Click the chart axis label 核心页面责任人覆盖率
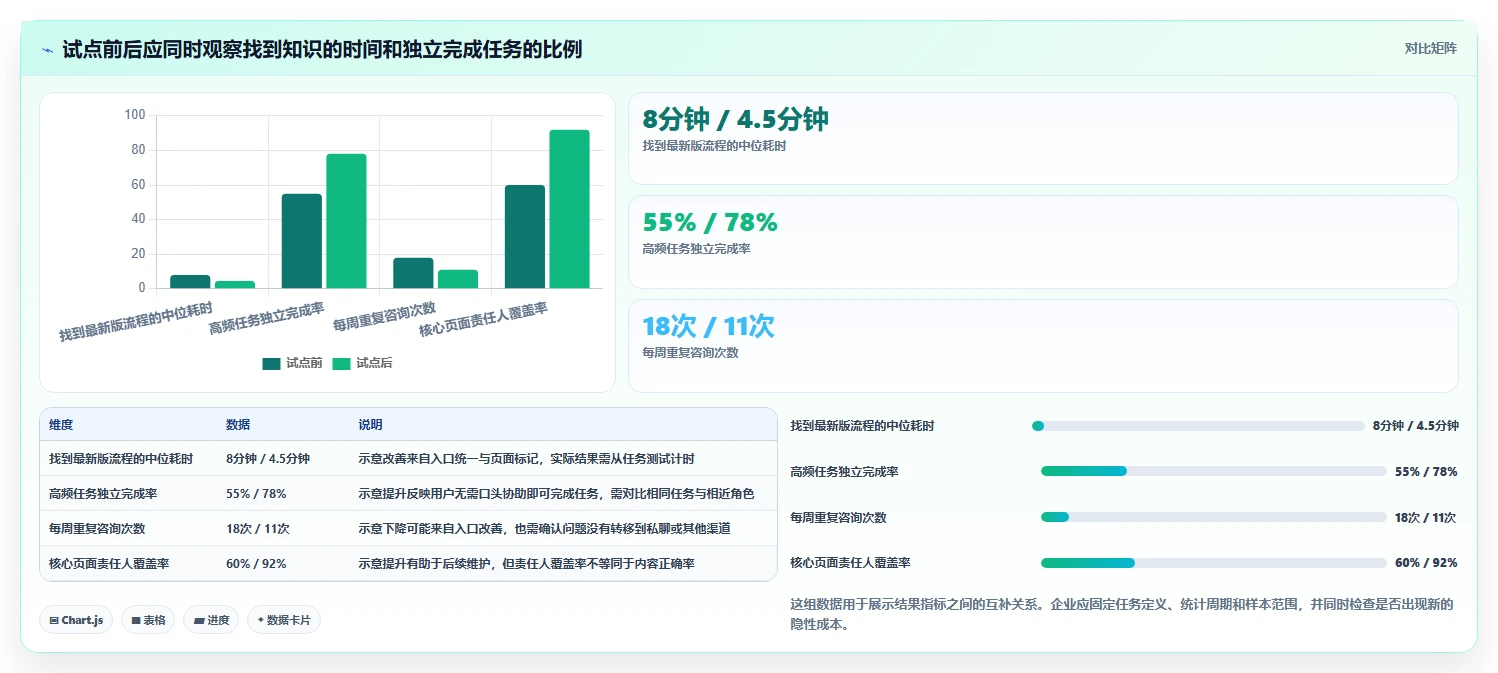This screenshot has width=1498, height=673. [483, 318]
